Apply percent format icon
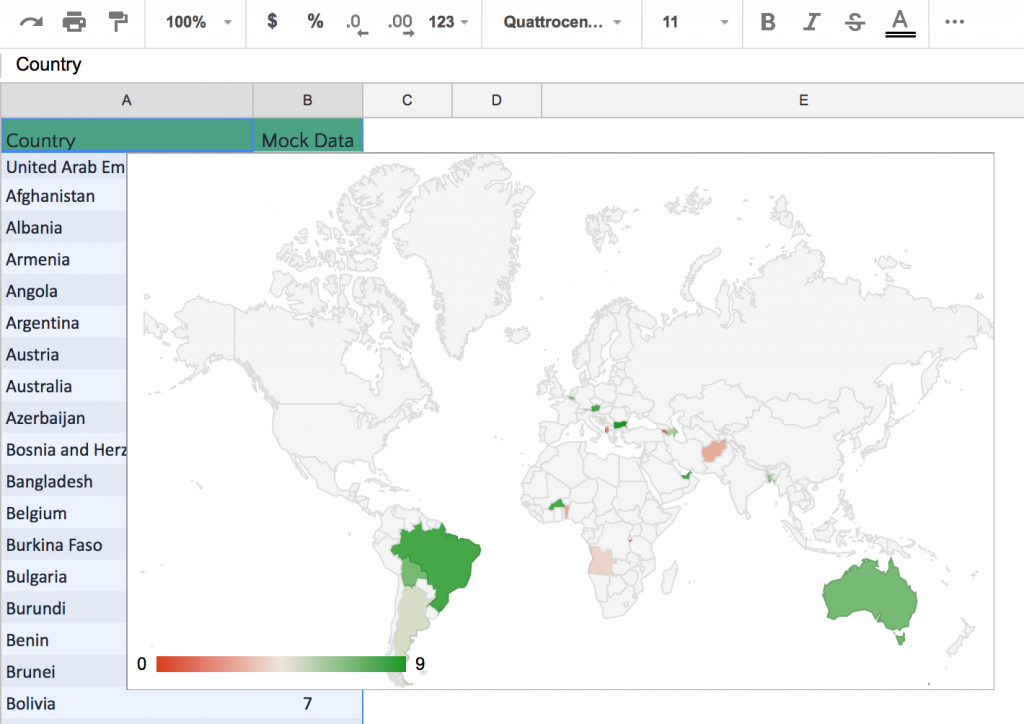Screen dimensions: 1024x724 coord(314,21)
